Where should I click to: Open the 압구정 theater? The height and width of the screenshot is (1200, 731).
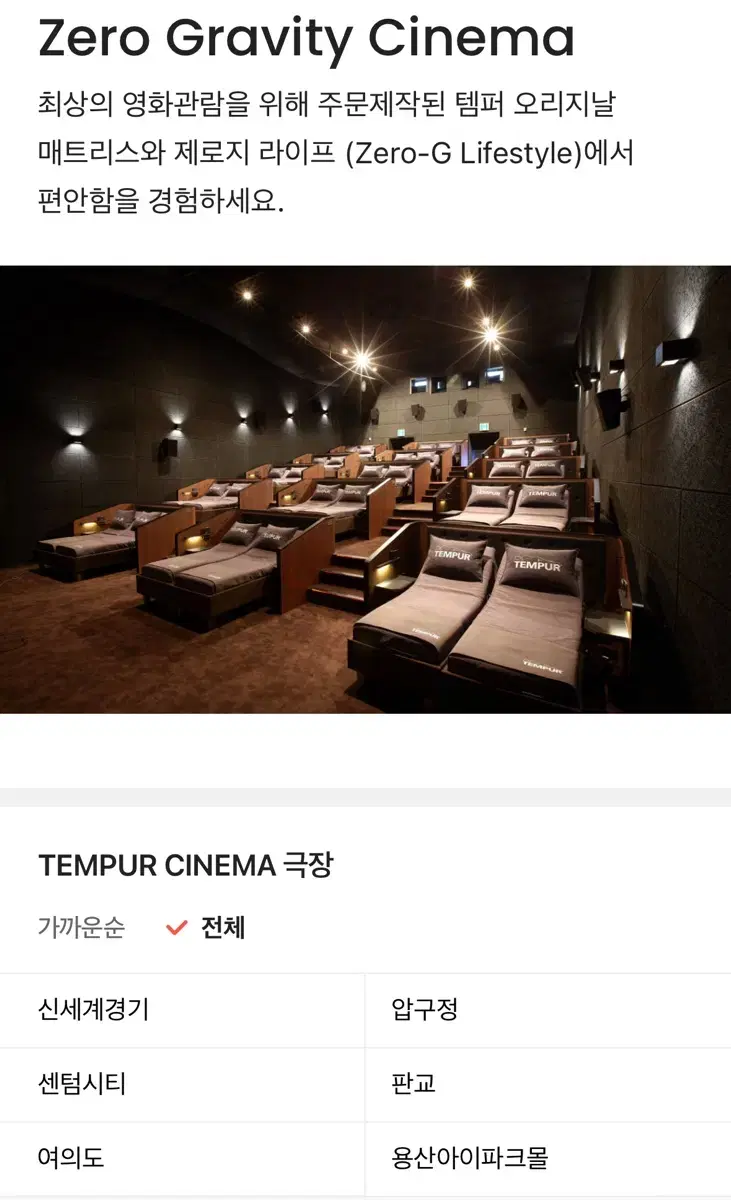pyautogui.click(x=548, y=1010)
